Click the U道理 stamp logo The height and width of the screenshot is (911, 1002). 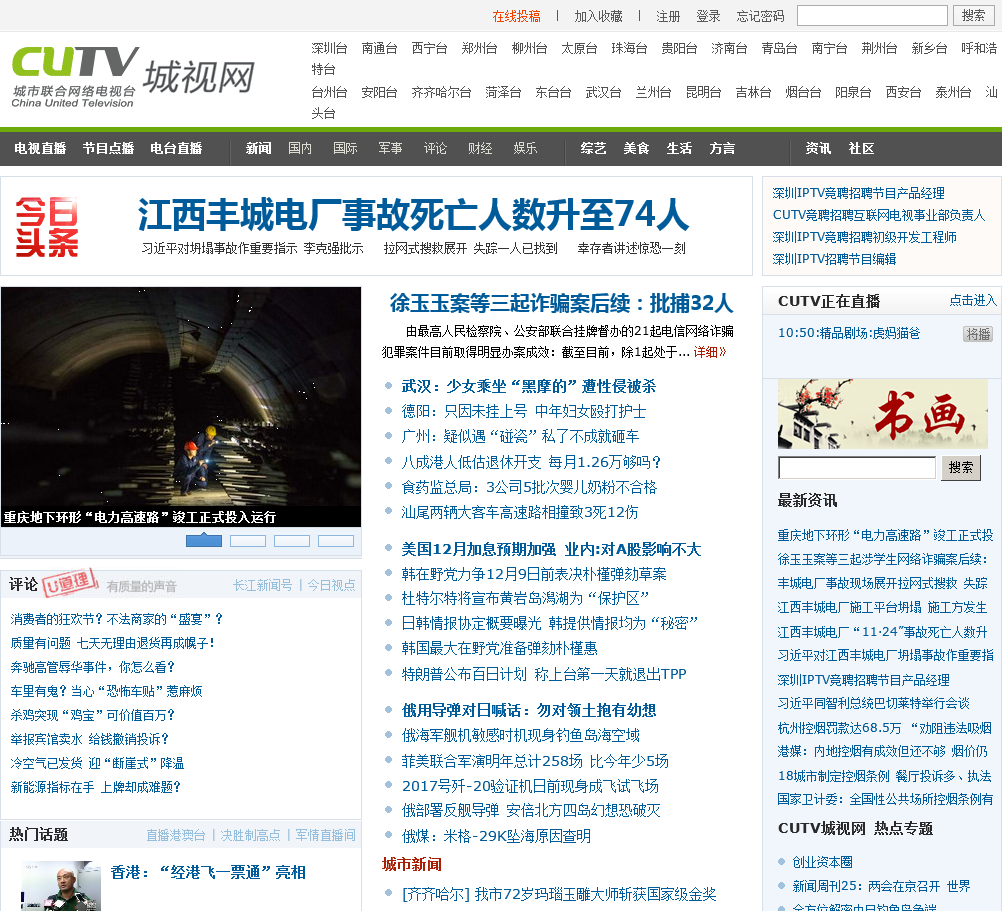click(x=70, y=582)
